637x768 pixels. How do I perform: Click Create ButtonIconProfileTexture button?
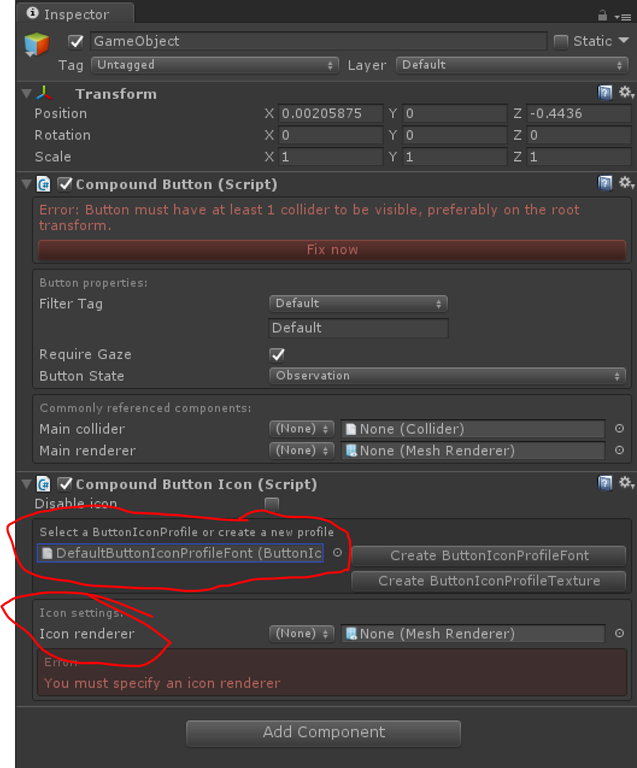point(489,581)
